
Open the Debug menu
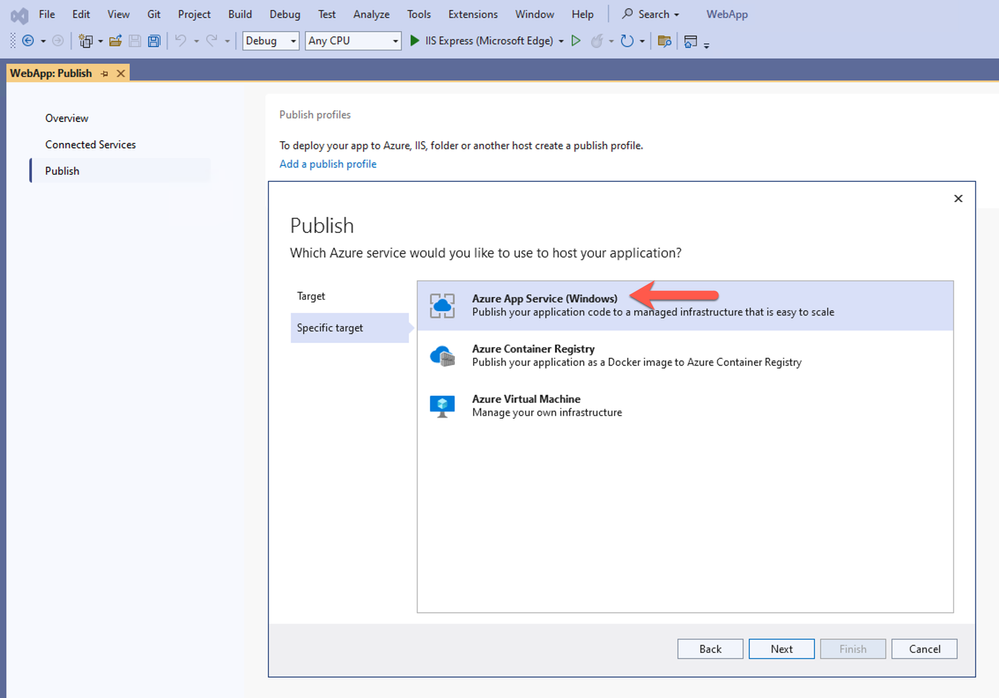(x=285, y=14)
